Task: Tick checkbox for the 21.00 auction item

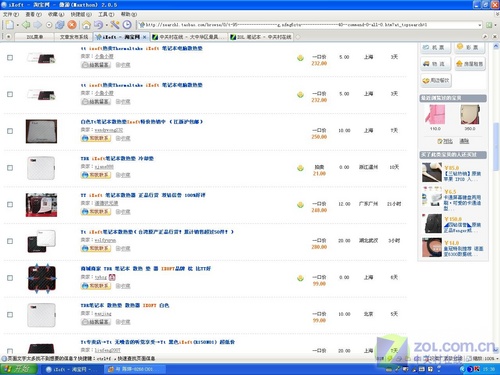Action: click(10, 168)
